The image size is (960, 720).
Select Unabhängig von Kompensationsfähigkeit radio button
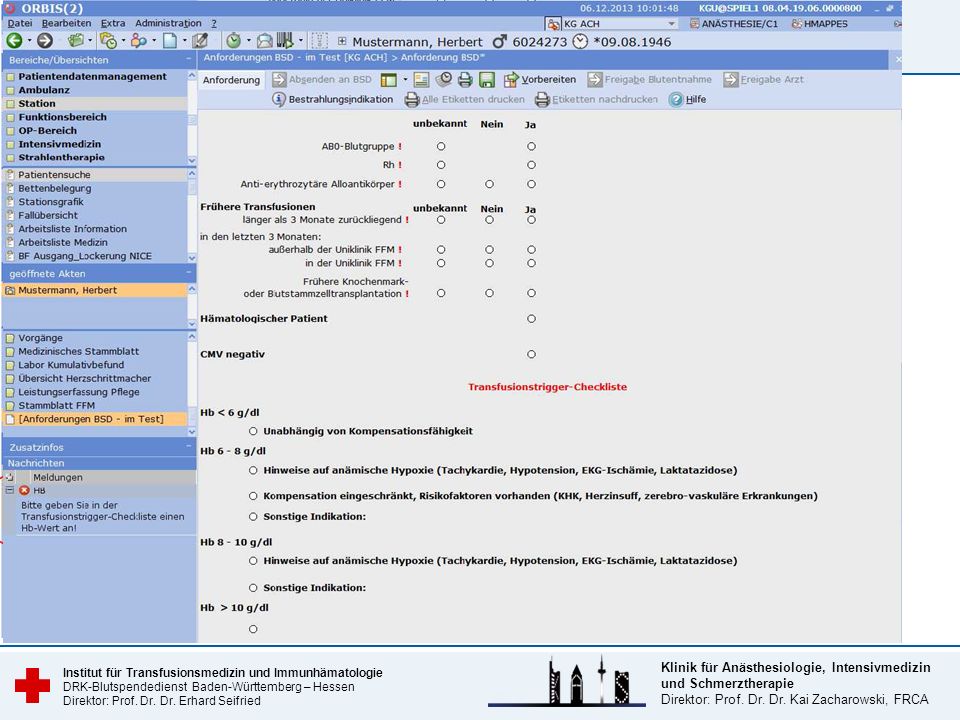point(253,431)
